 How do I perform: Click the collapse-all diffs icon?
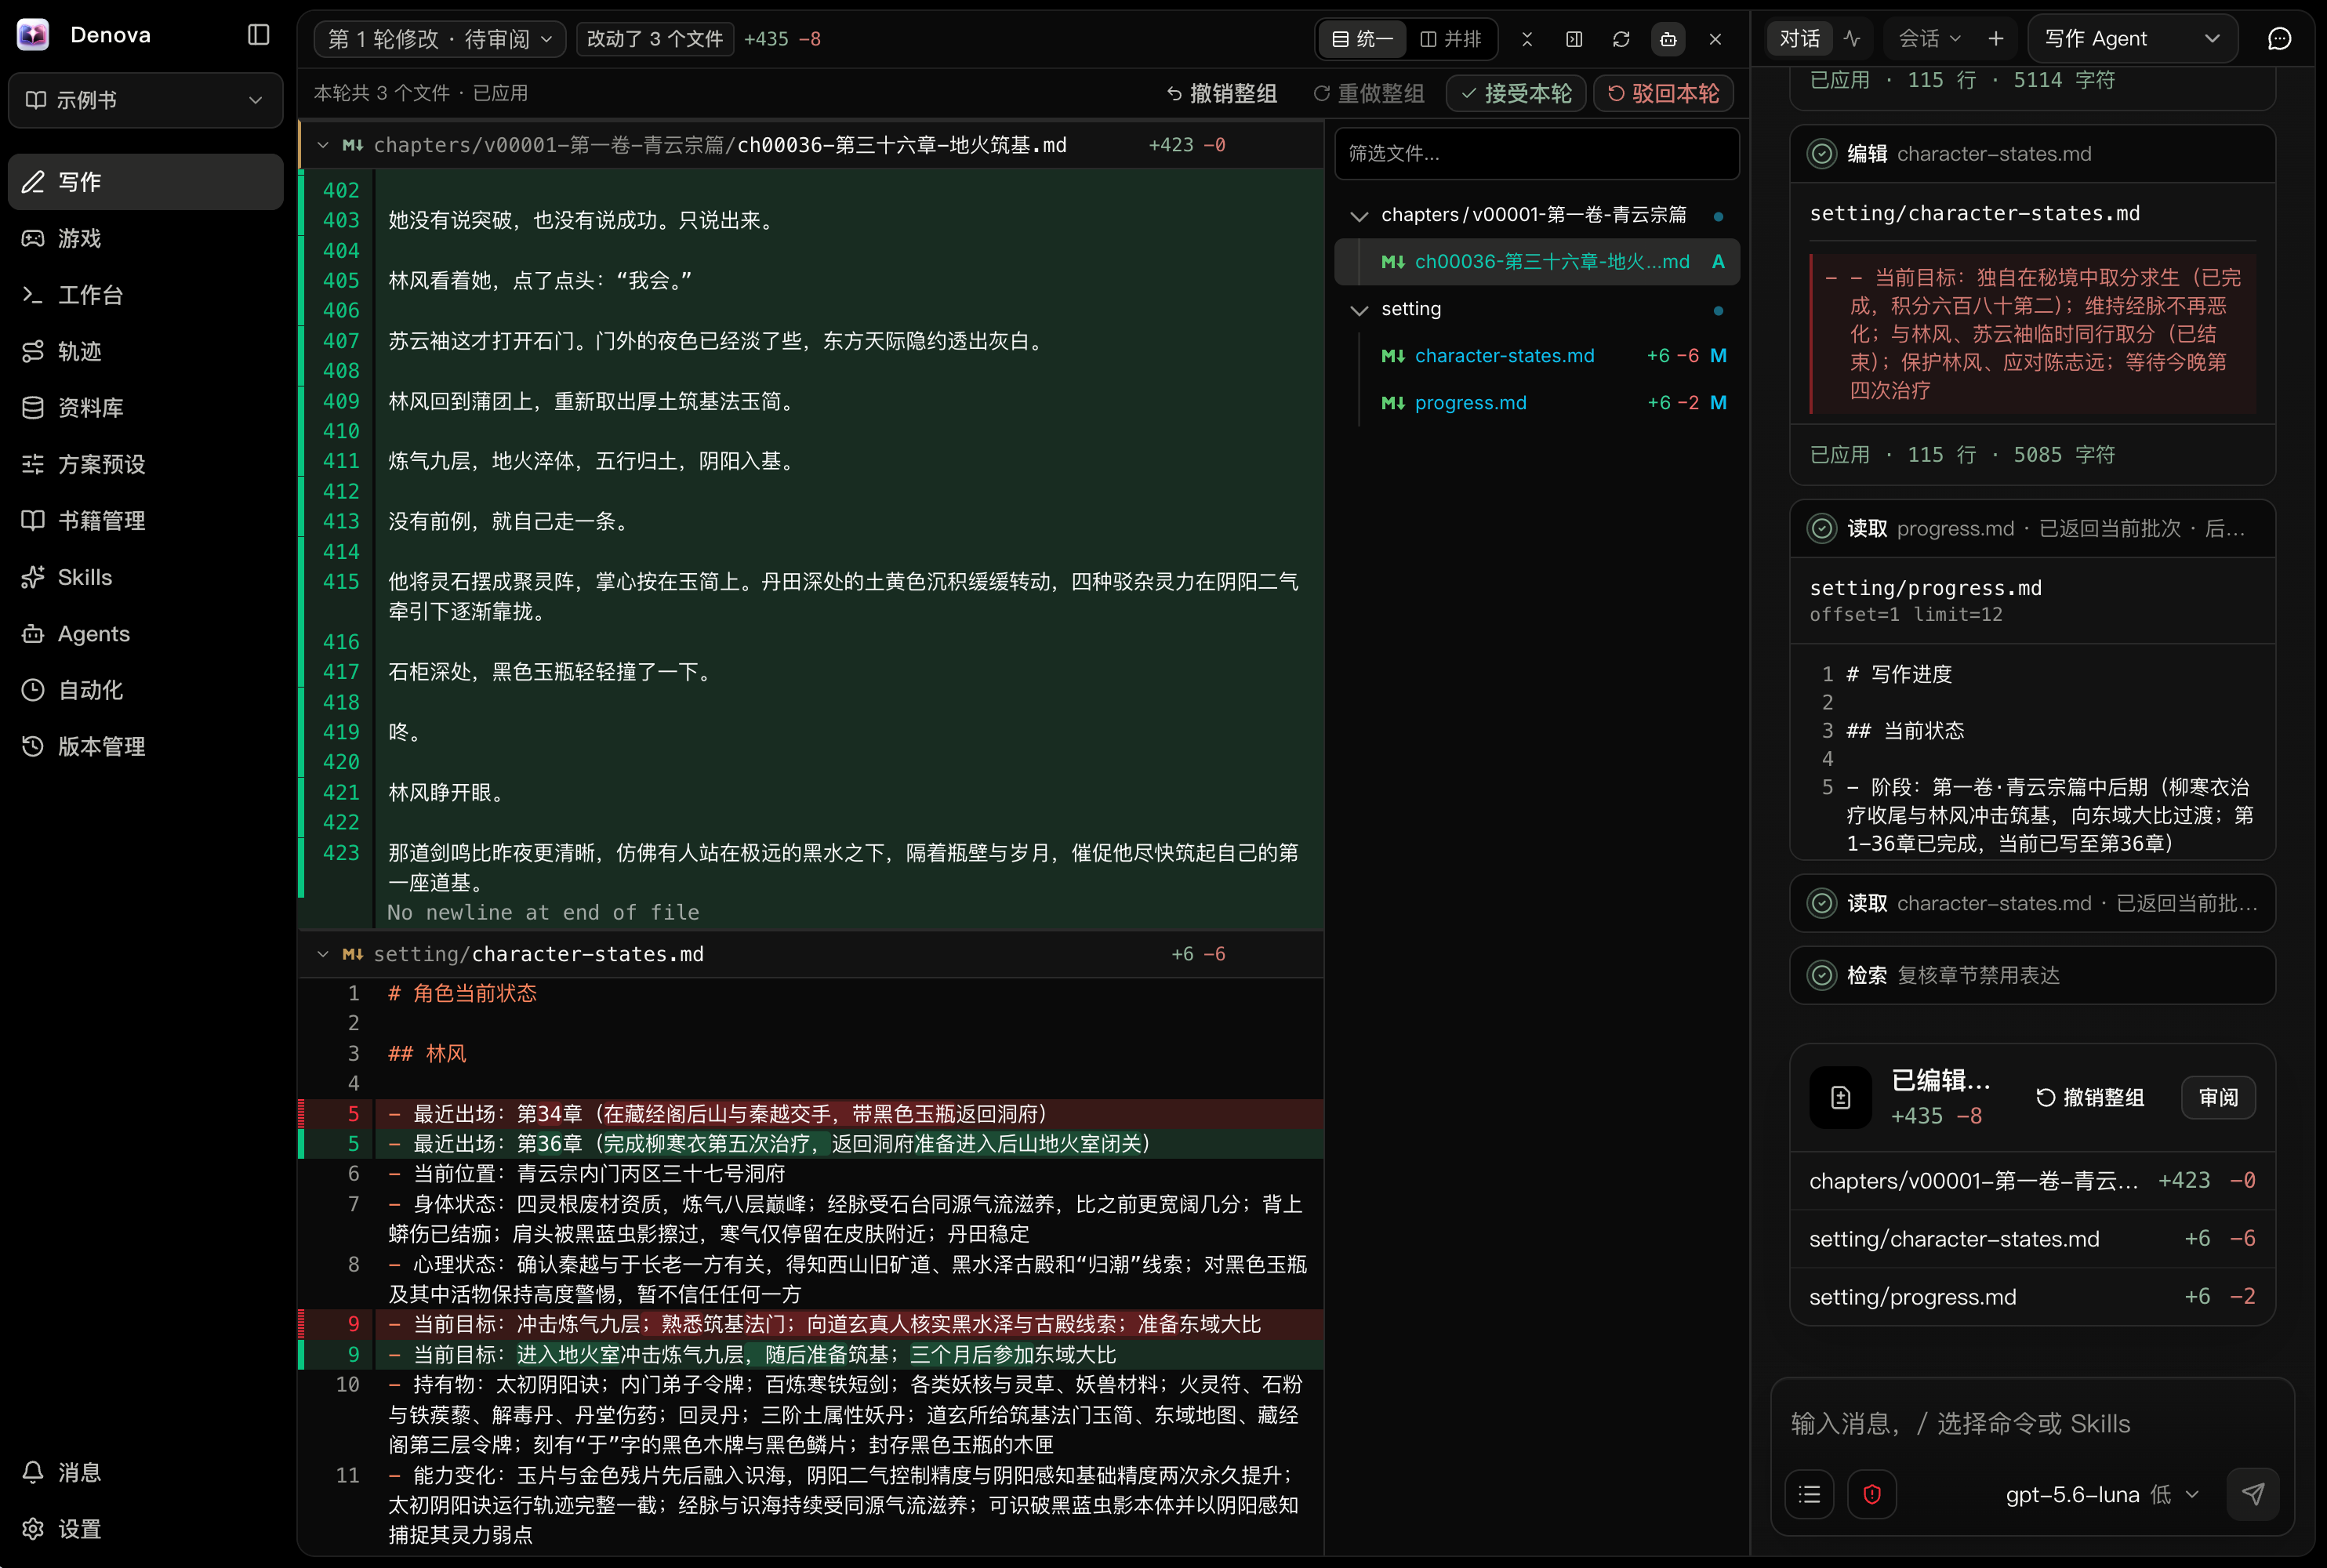coord(1527,39)
